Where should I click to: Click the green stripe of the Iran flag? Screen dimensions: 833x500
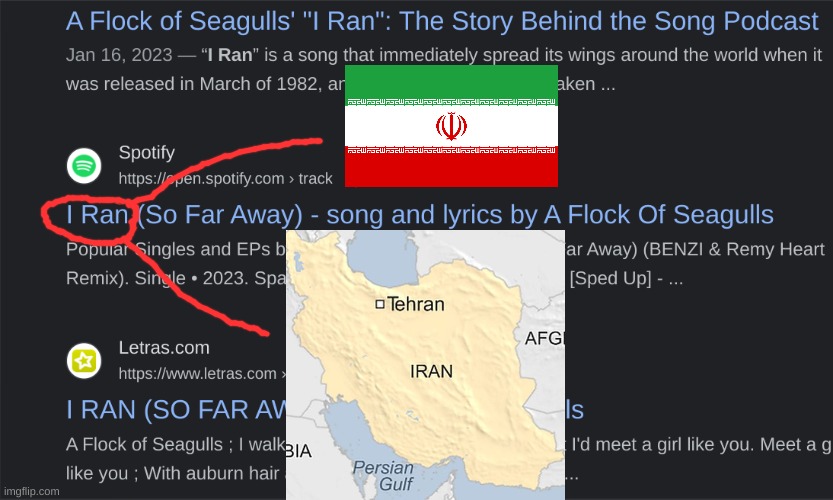coord(451,80)
